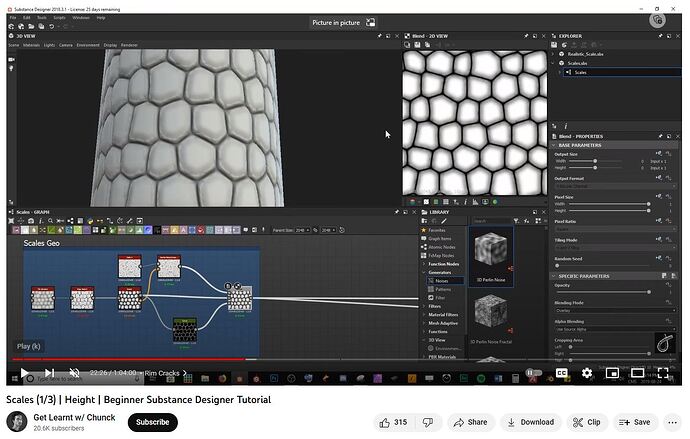Image resolution: width=690 pixels, height=439 pixels.
Task: Click the undo icon in main toolbar
Action: pyautogui.click(x=51, y=27)
